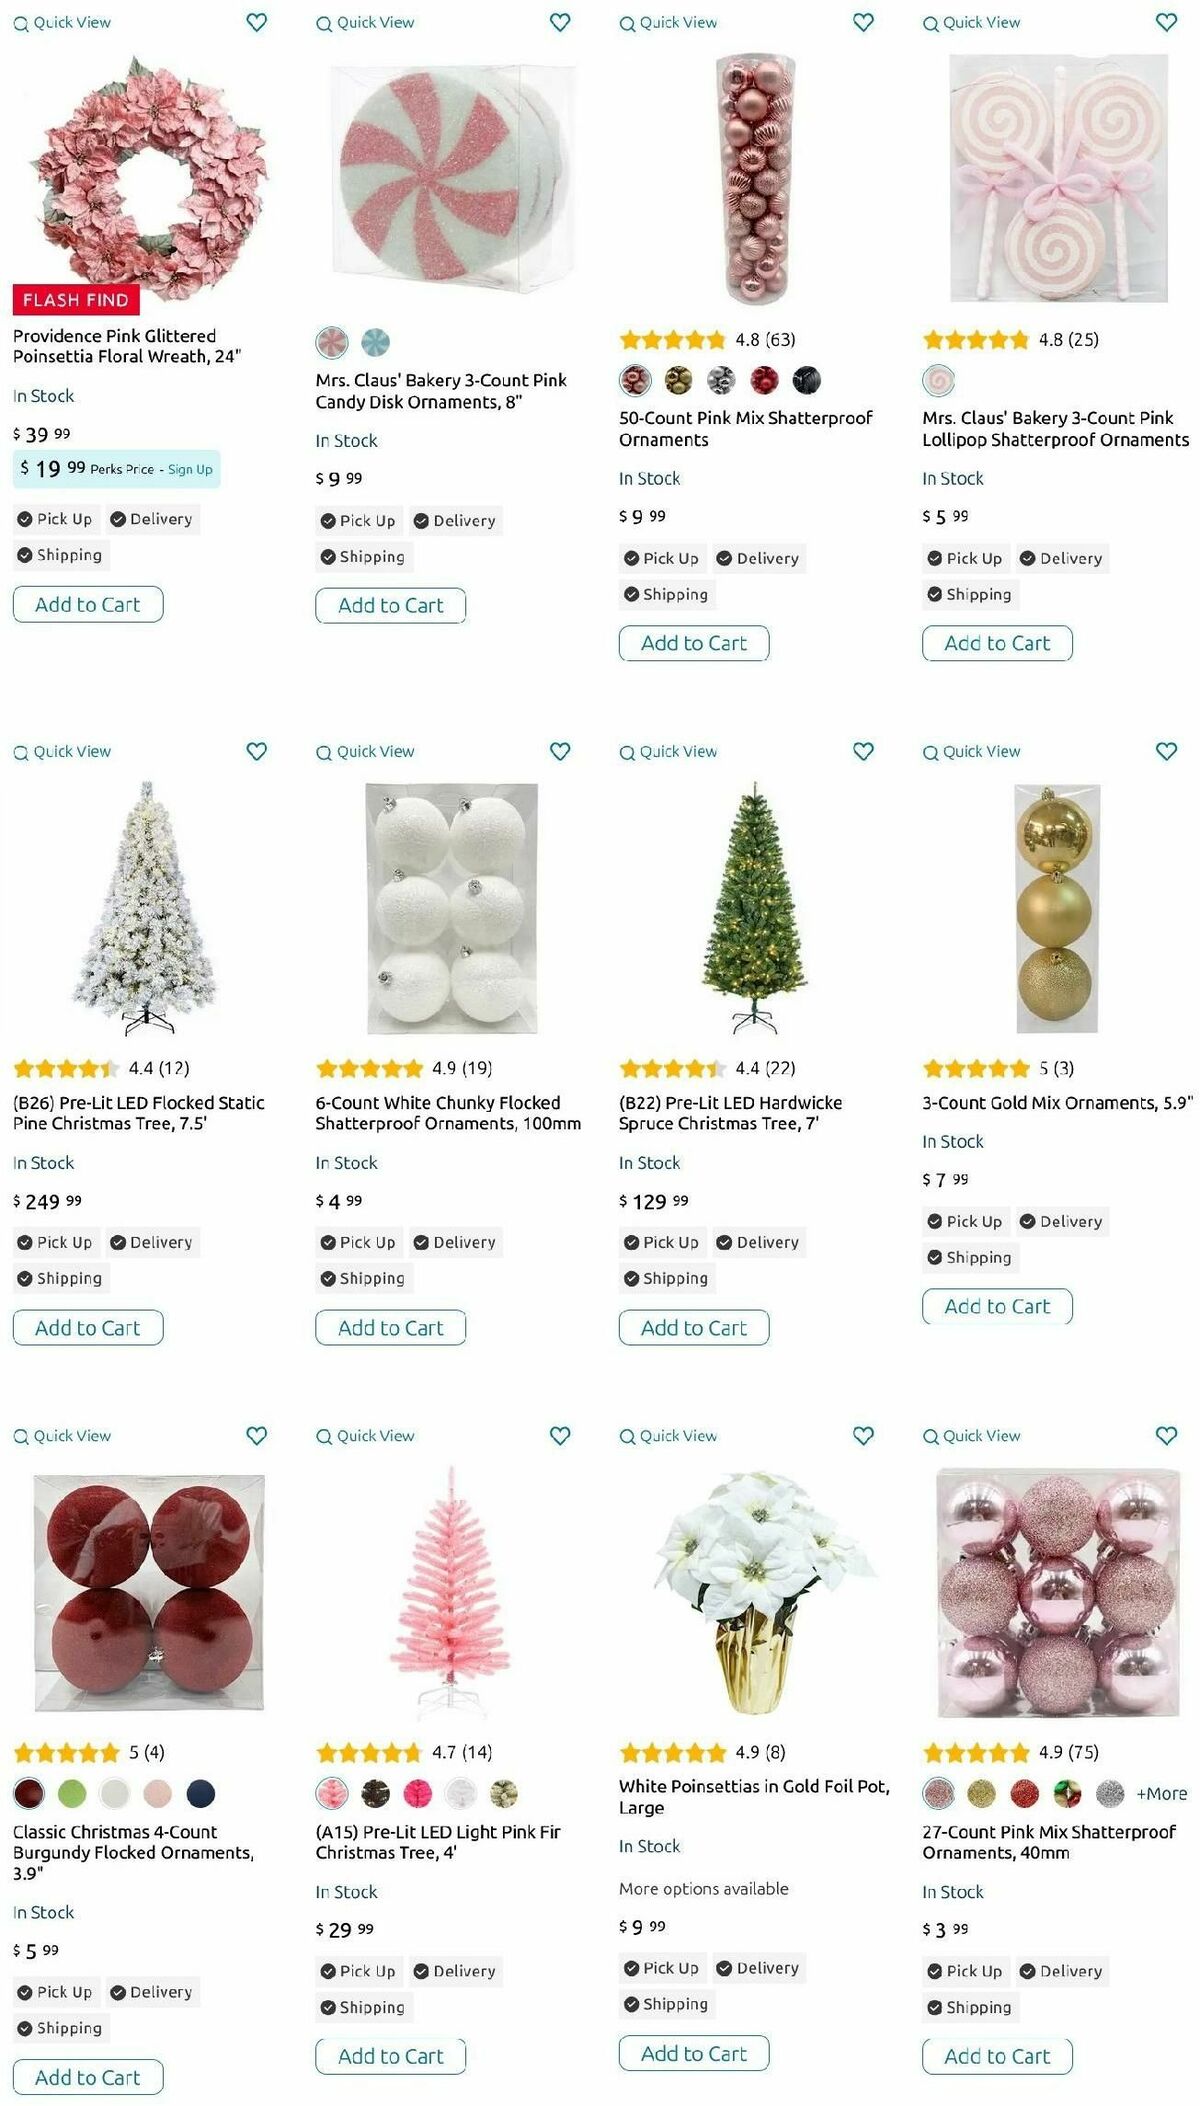Click the pink fir Christmas tree image

[x=451, y=1592]
